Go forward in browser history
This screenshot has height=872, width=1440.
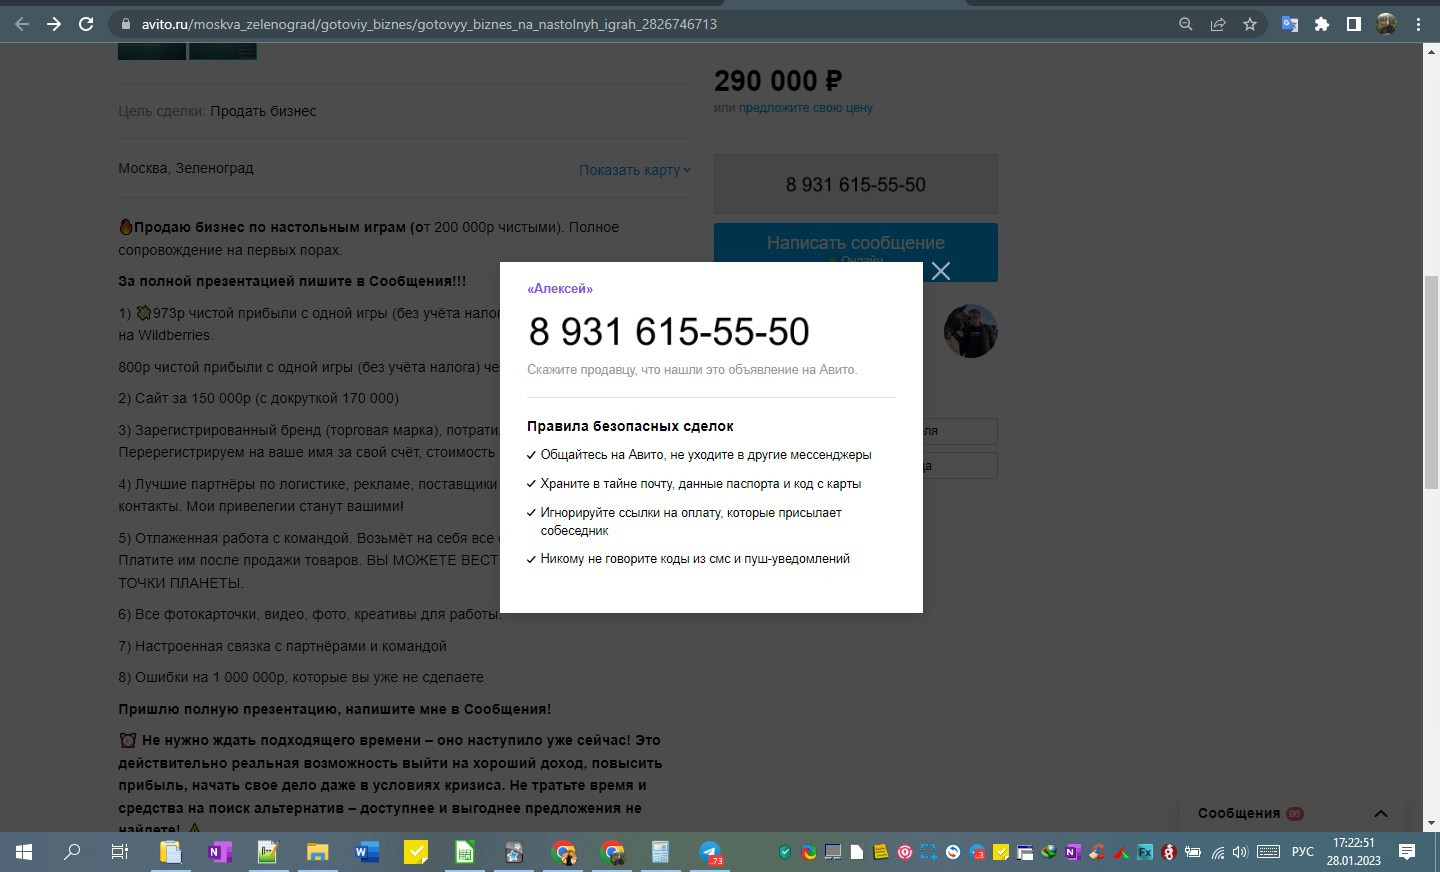point(54,24)
